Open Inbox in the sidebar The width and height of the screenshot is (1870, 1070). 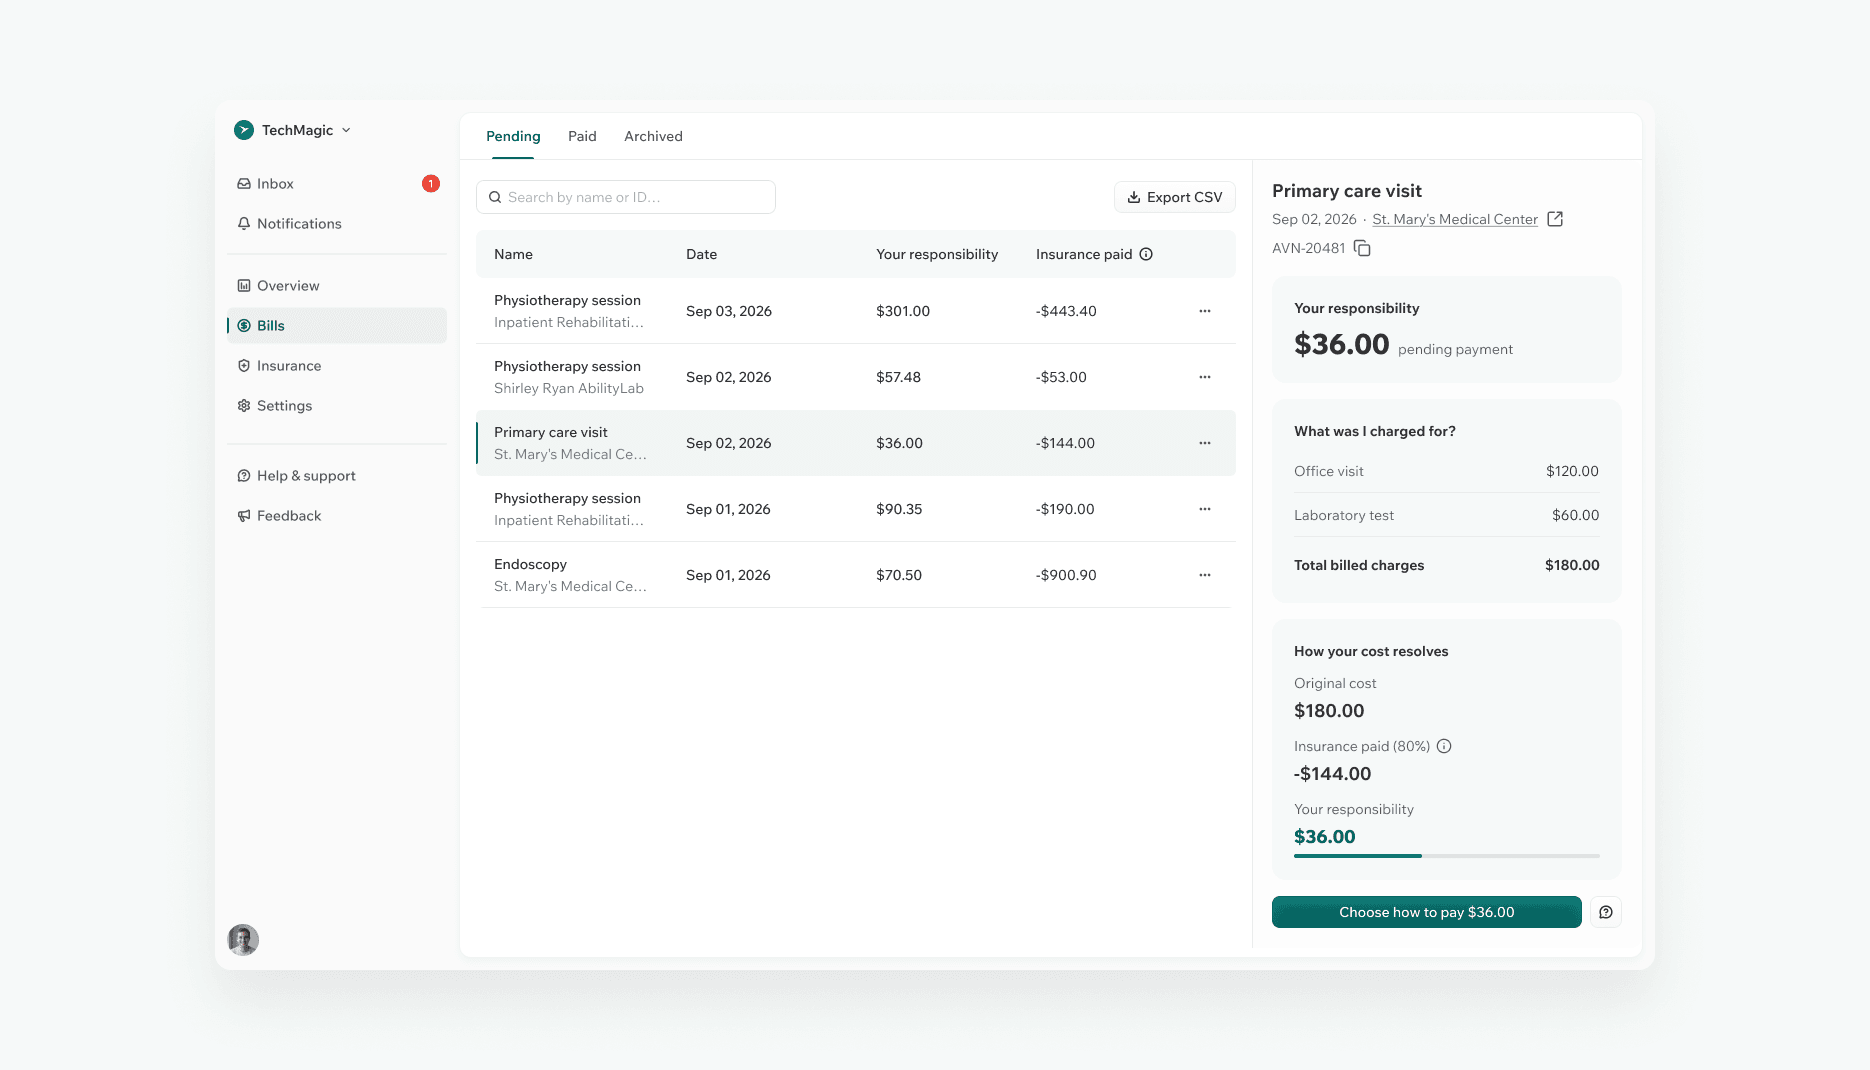pos(336,184)
